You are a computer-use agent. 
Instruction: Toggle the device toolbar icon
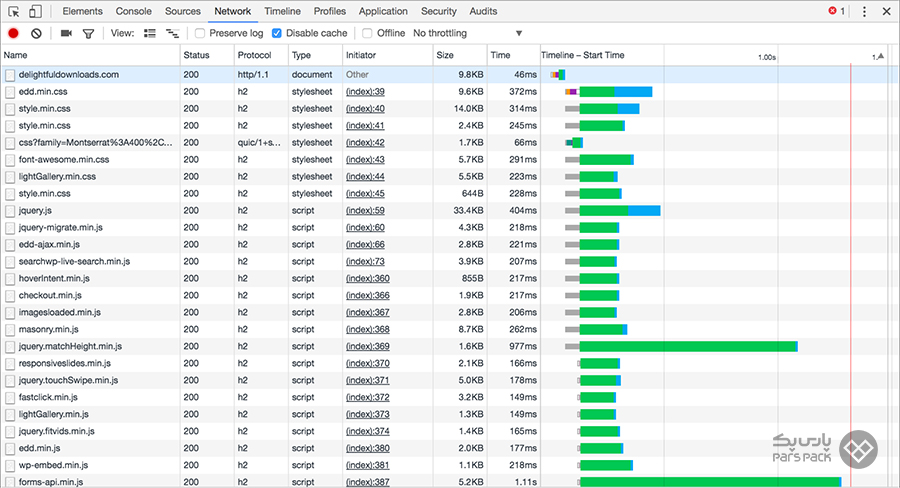(35, 11)
